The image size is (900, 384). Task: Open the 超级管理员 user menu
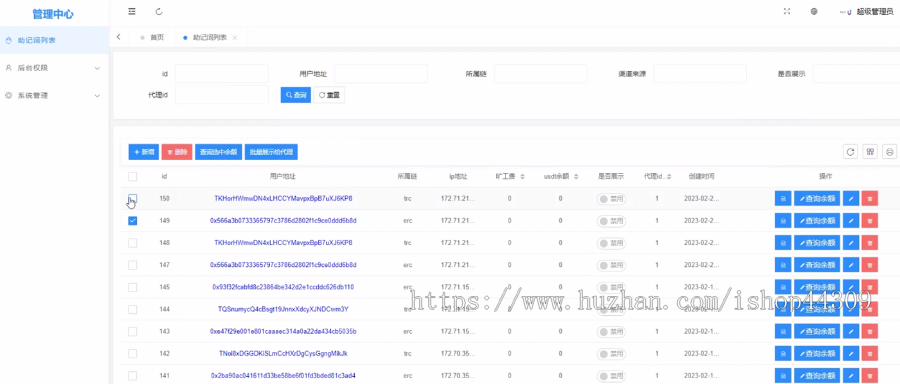tap(874, 11)
